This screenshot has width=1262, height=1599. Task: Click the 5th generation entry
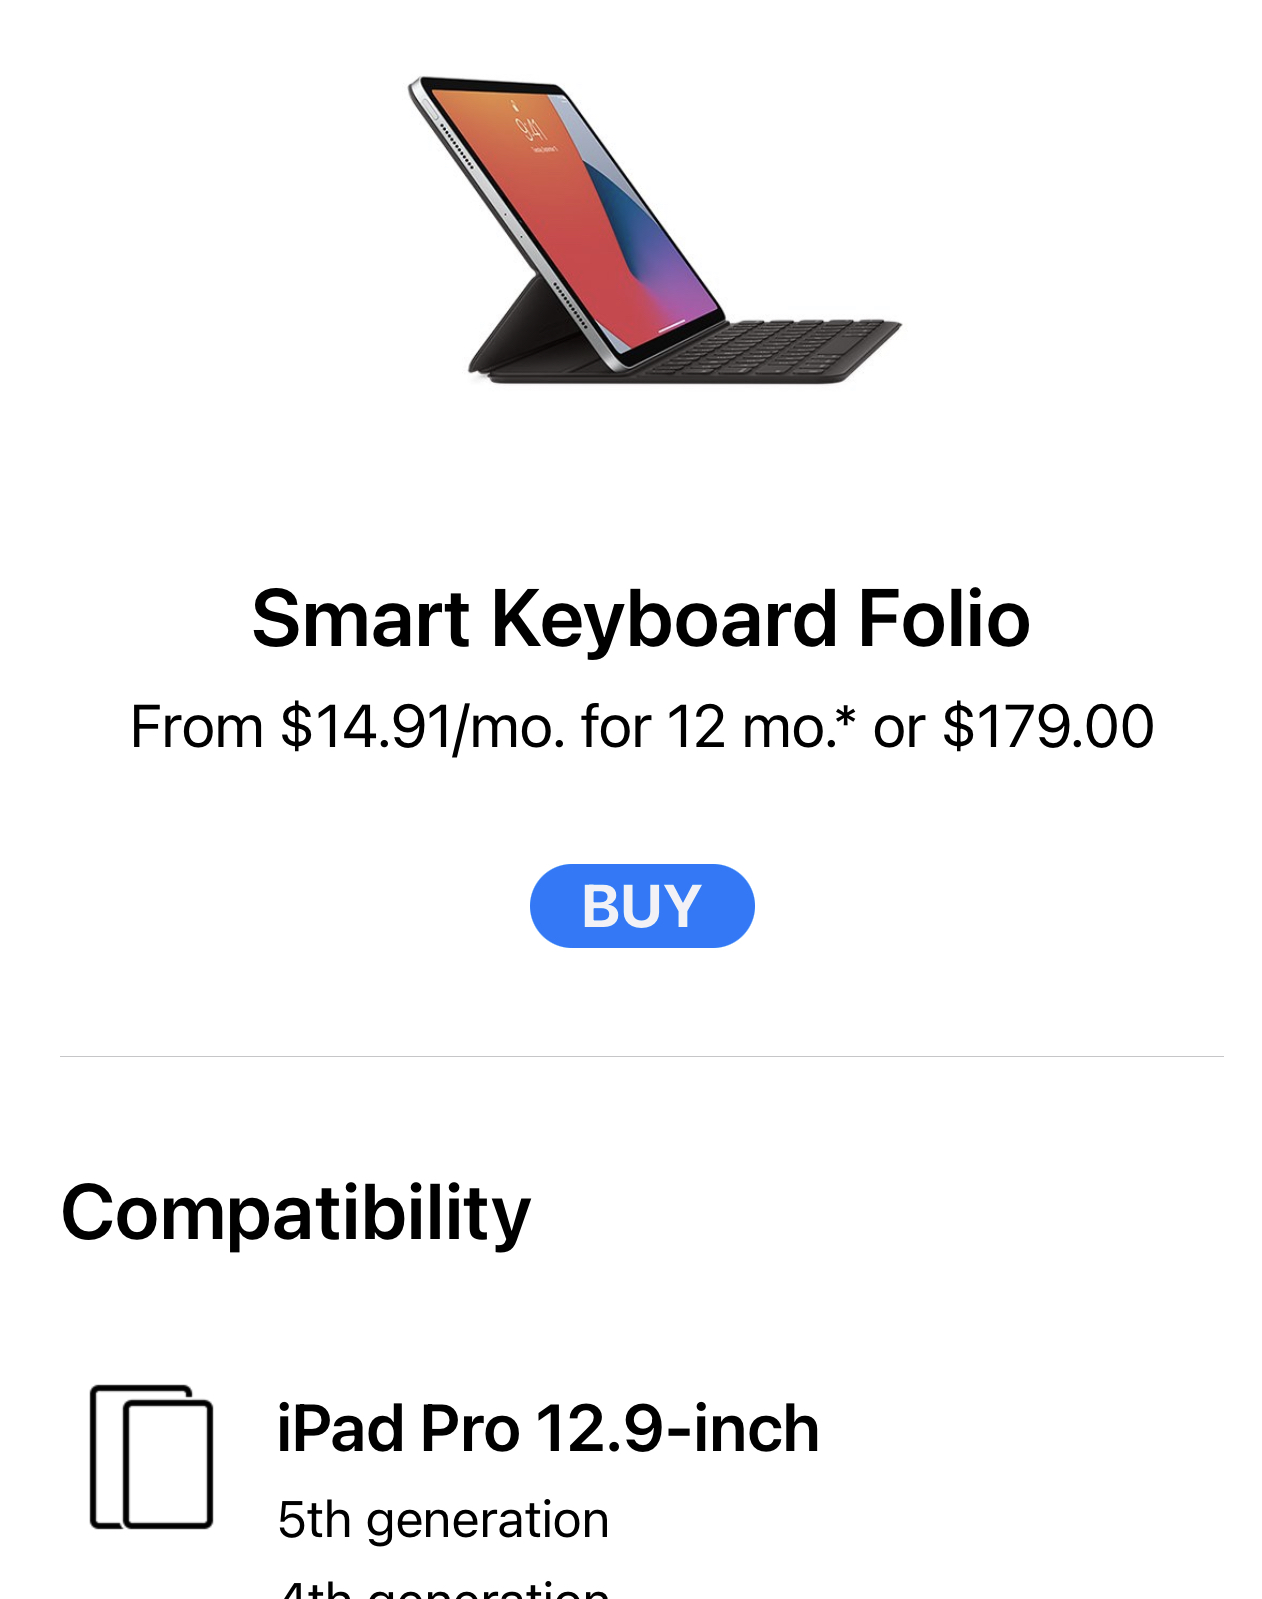tap(443, 1520)
